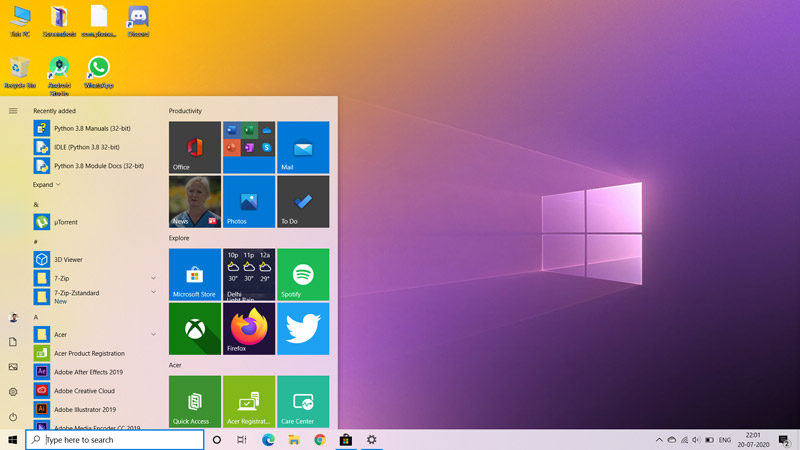Select the Discord desktop shortcut
This screenshot has height=450, width=800.
pyautogui.click(x=138, y=21)
